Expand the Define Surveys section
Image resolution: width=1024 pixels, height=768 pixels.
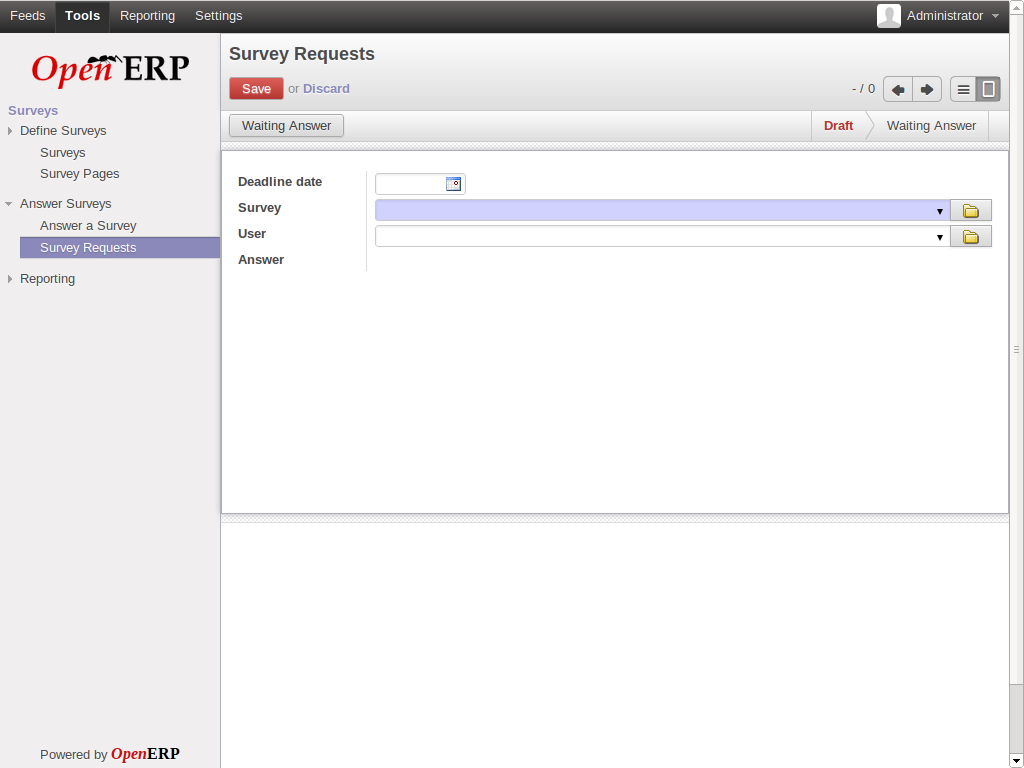pos(10,131)
